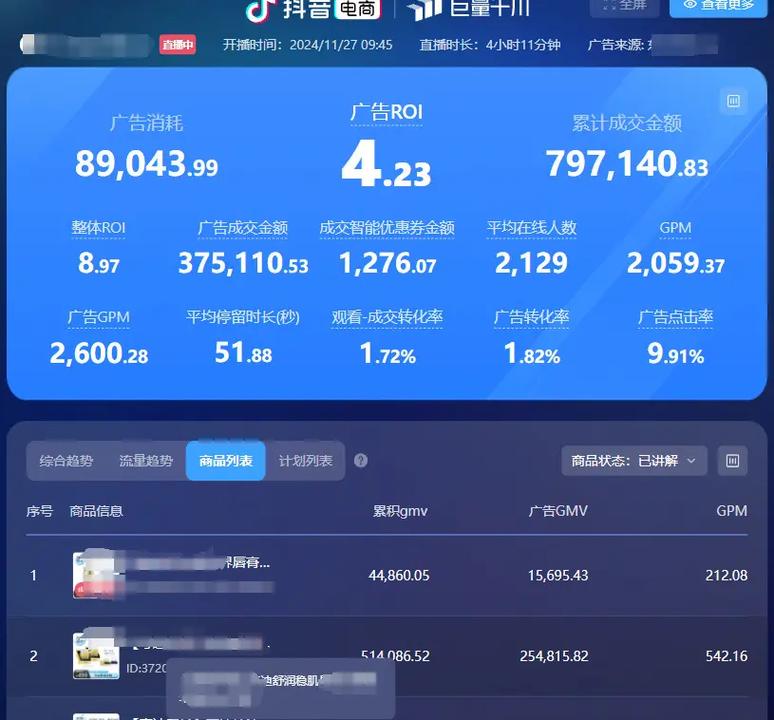Click the 累积gmv column header
The width and height of the screenshot is (774, 720).
click(x=400, y=511)
